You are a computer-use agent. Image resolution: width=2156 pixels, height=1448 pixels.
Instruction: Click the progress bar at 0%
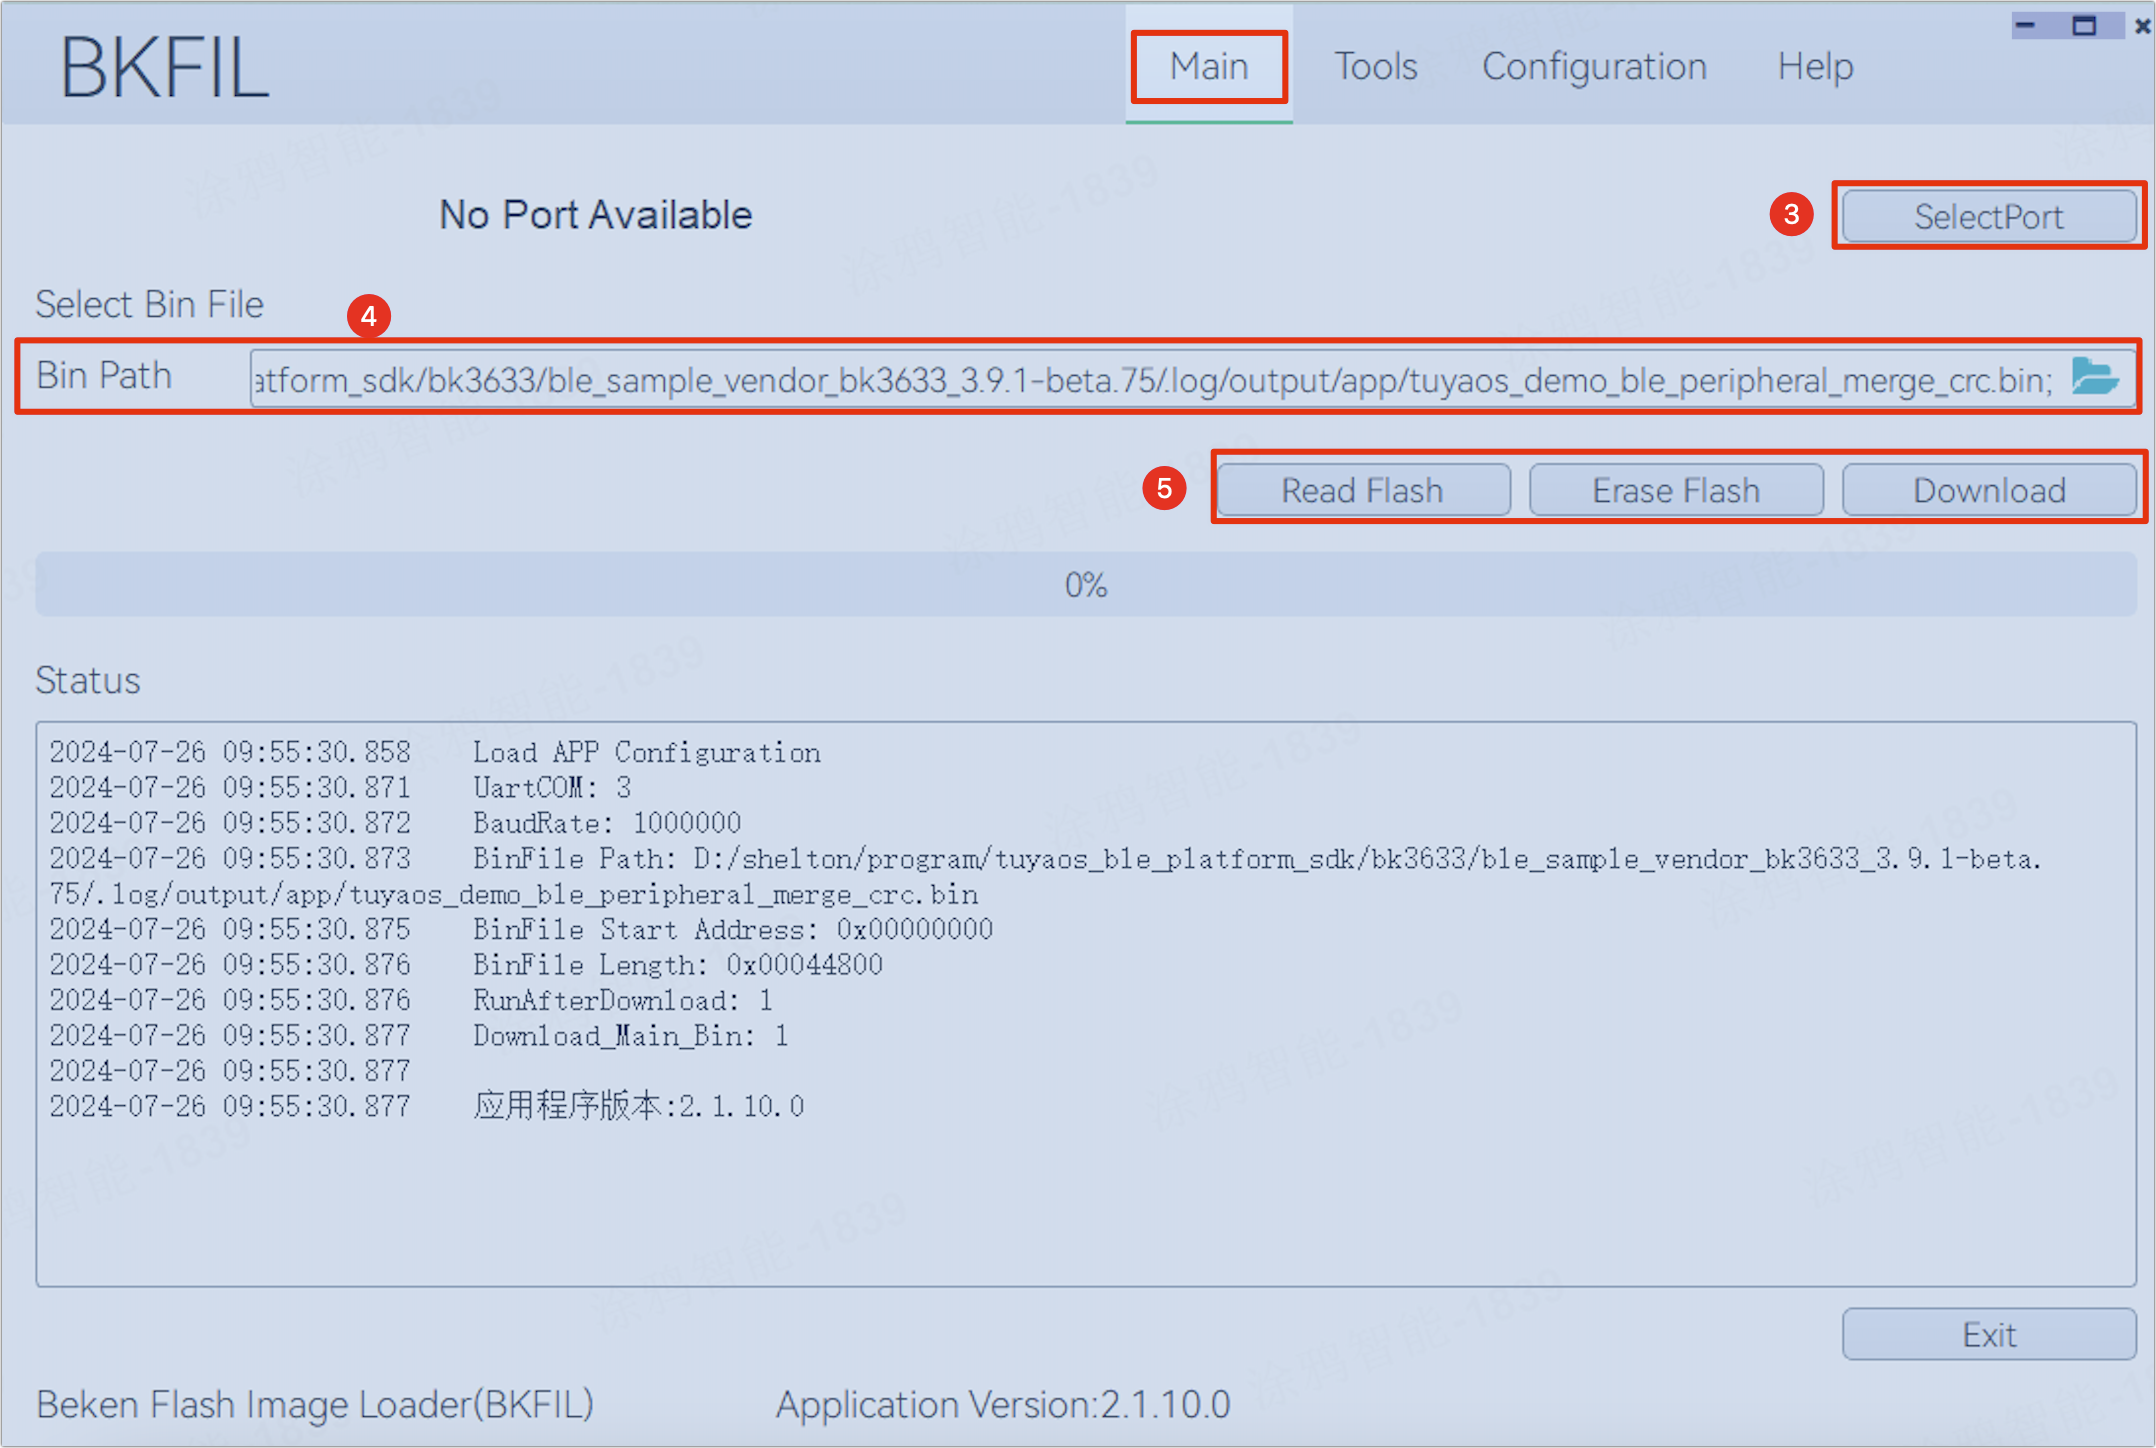[1078, 585]
